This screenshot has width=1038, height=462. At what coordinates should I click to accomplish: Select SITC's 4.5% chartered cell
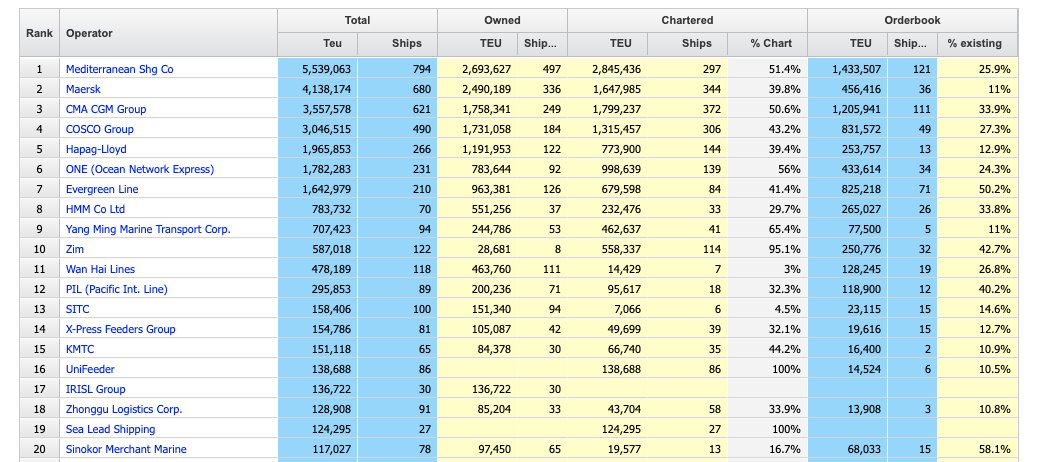(767, 309)
